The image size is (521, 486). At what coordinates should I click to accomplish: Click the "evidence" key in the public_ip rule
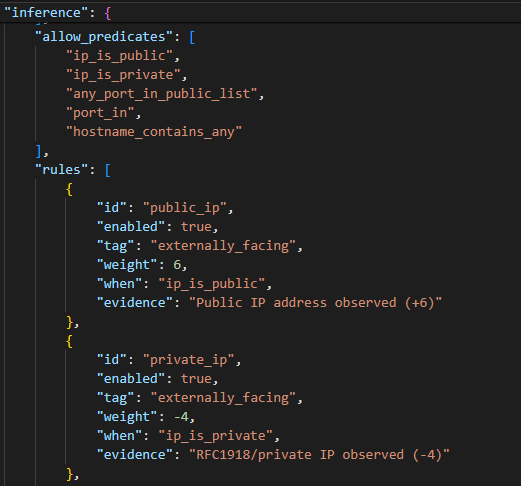(x=135, y=303)
